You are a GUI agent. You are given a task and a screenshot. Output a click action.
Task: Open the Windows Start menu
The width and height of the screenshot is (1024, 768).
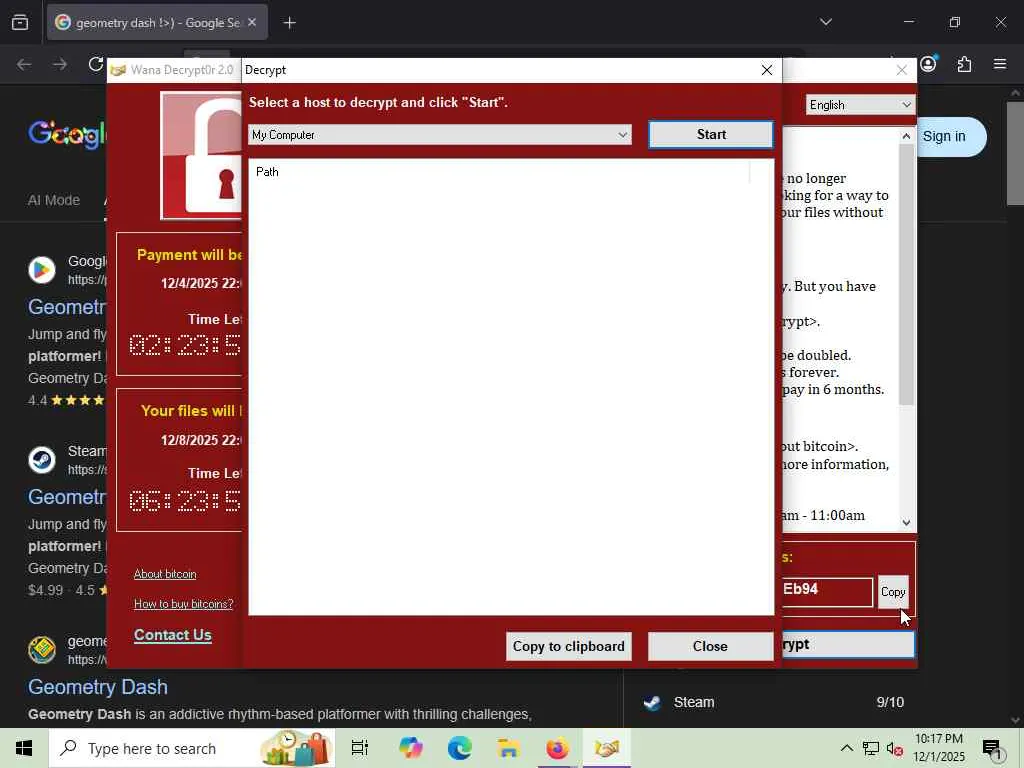24,748
